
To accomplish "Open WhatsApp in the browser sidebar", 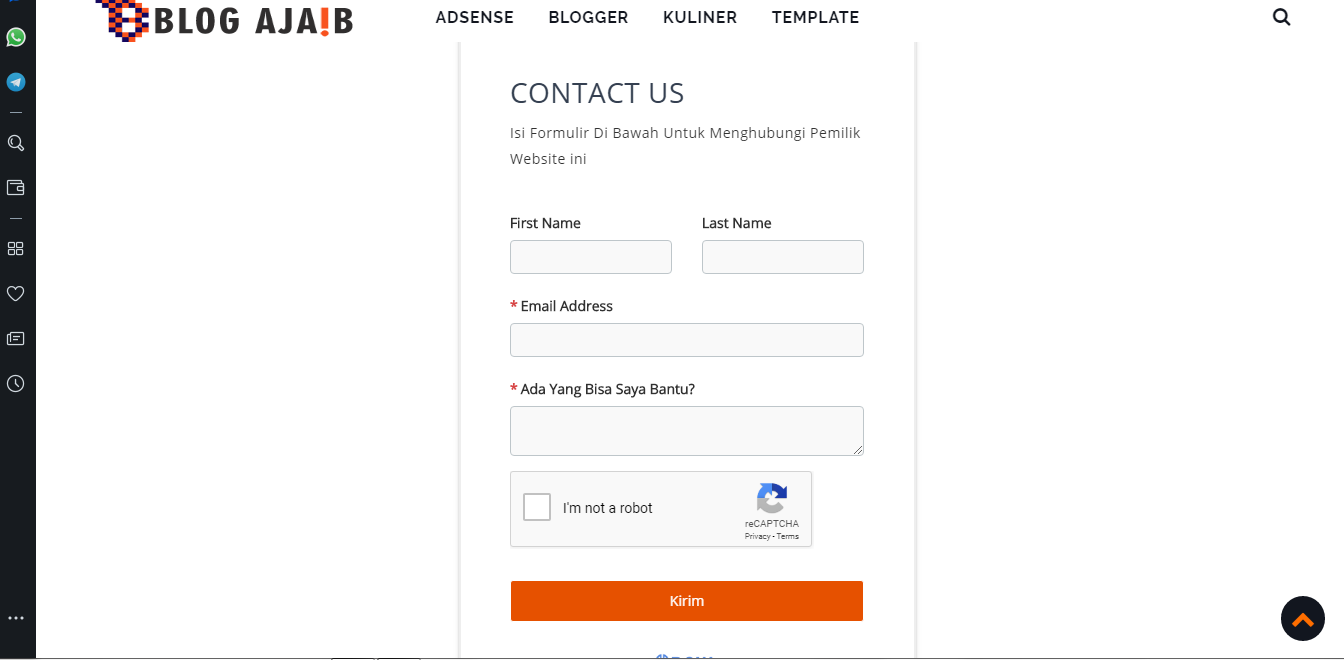I will (x=16, y=38).
